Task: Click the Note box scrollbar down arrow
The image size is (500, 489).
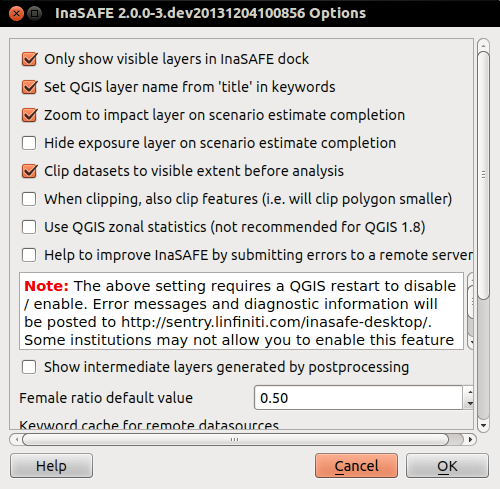Action: coord(471,342)
